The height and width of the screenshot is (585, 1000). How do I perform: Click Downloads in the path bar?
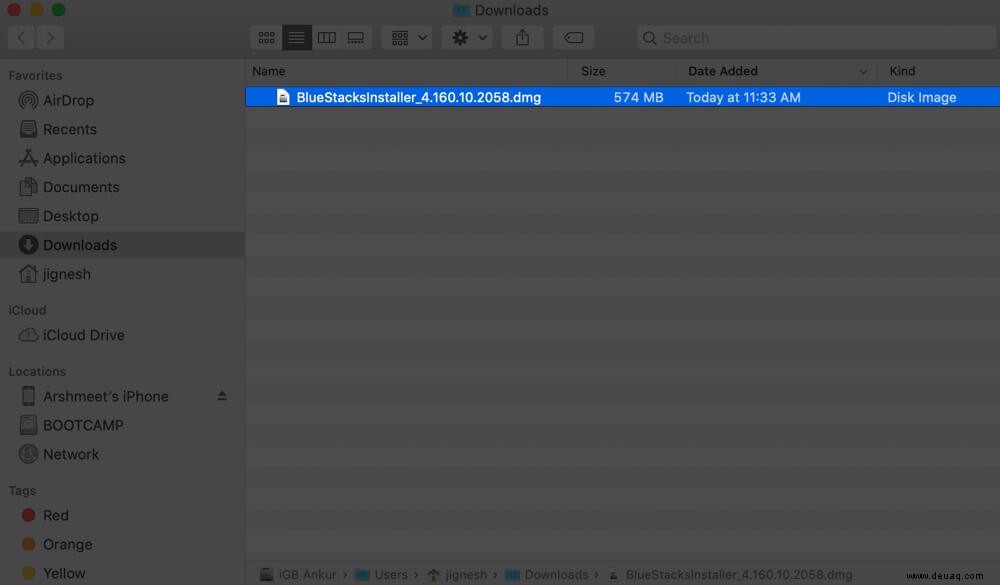point(556,575)
